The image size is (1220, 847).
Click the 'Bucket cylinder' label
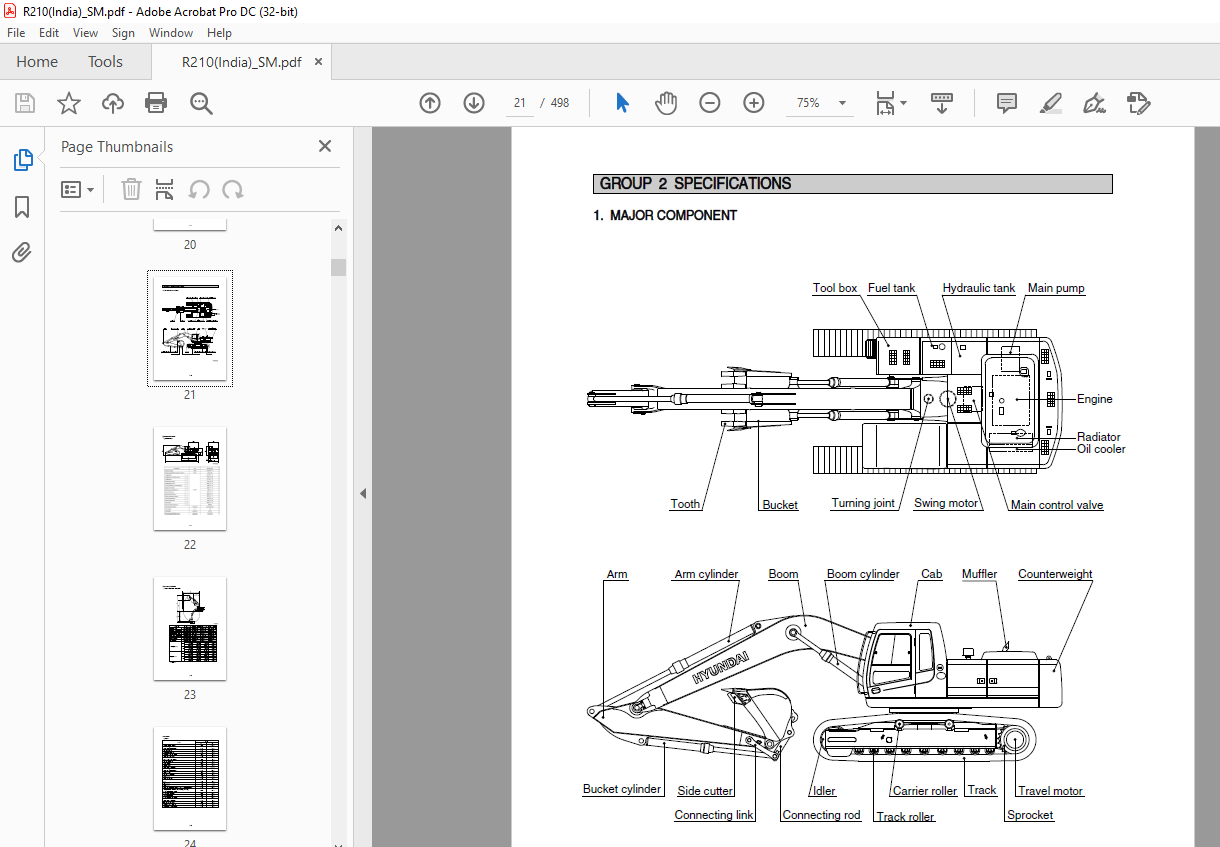[622, 789]
